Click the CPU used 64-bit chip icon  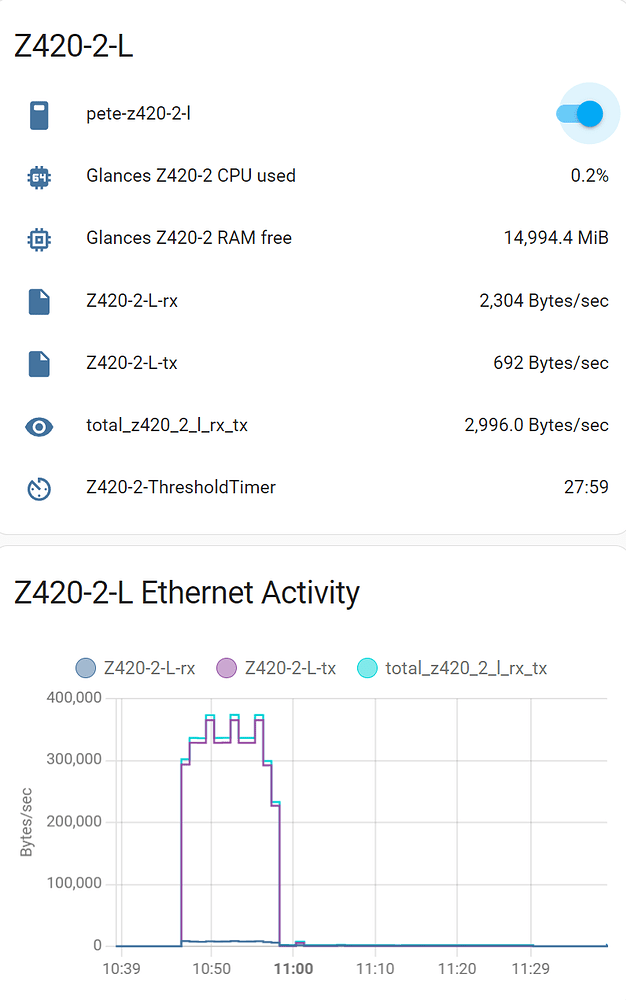[x=39, y=177]
